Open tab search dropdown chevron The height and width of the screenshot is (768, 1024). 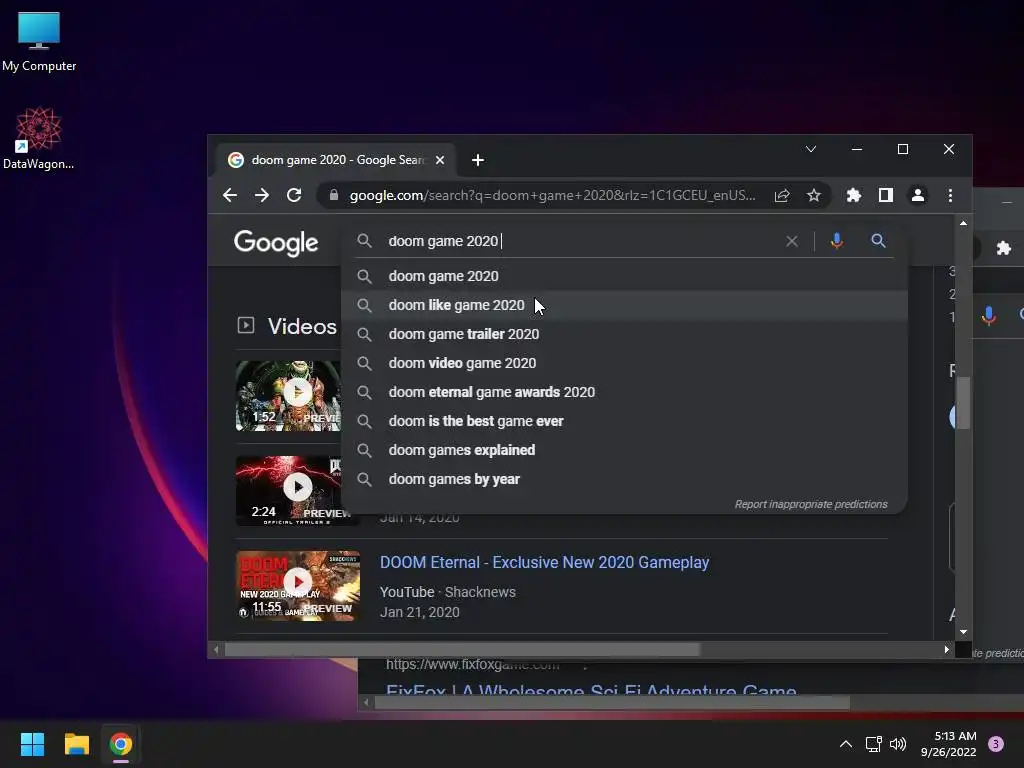click(x=811, y=150)
